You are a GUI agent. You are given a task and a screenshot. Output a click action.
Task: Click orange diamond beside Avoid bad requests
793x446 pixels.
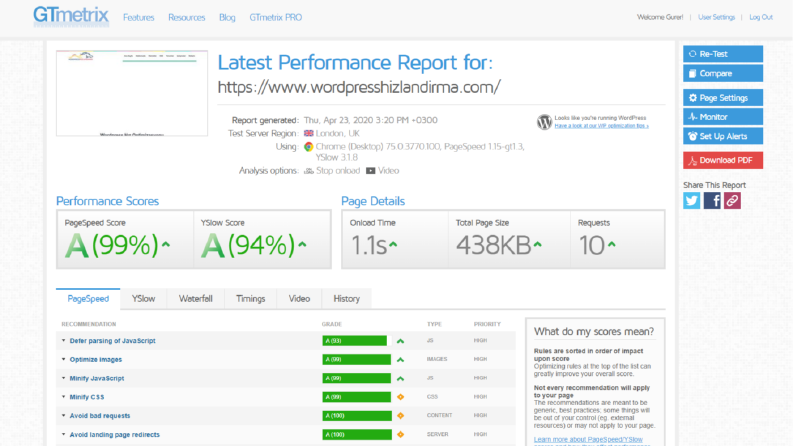click(x=401, y=416)
